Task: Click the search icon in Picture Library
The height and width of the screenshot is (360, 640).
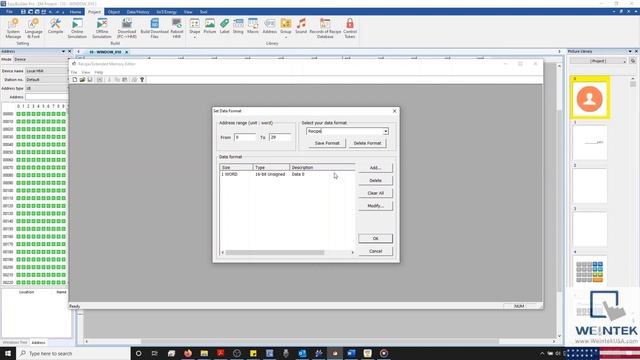Action: click(633, 61)
